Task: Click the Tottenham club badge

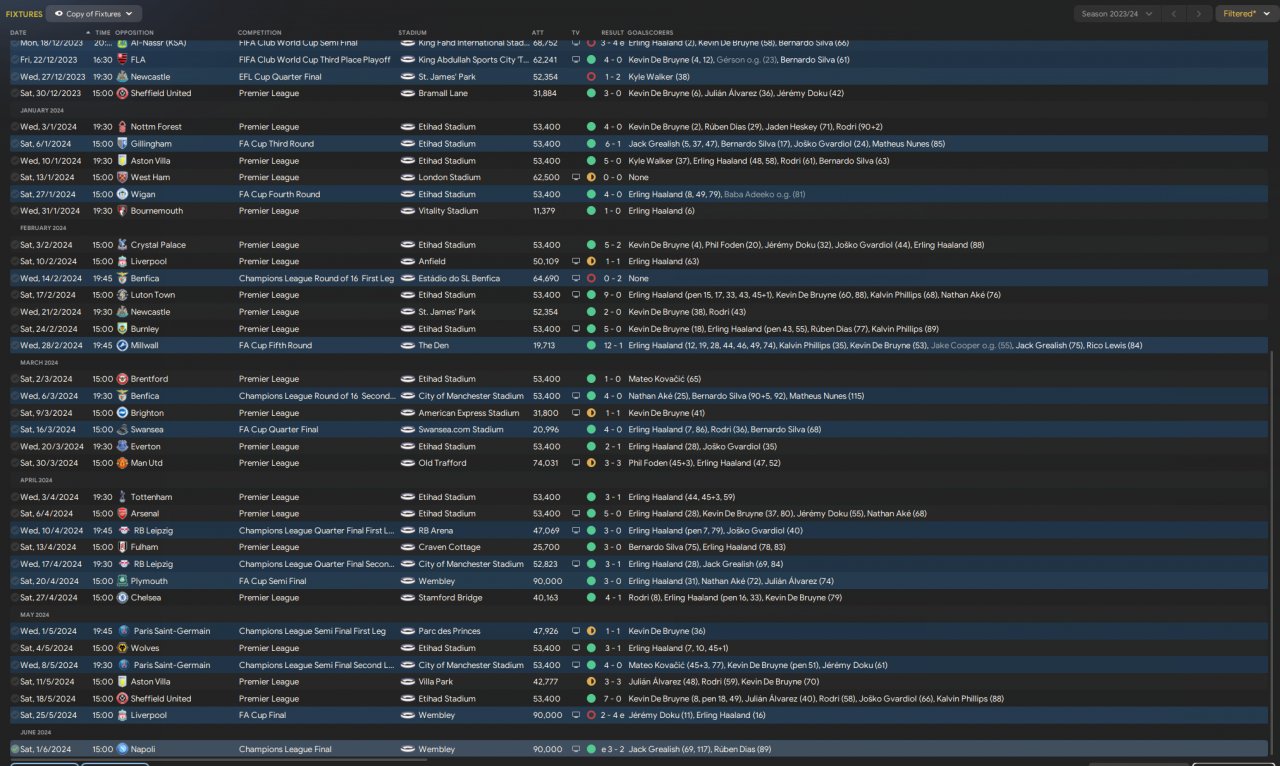Action: pos(122,497)
